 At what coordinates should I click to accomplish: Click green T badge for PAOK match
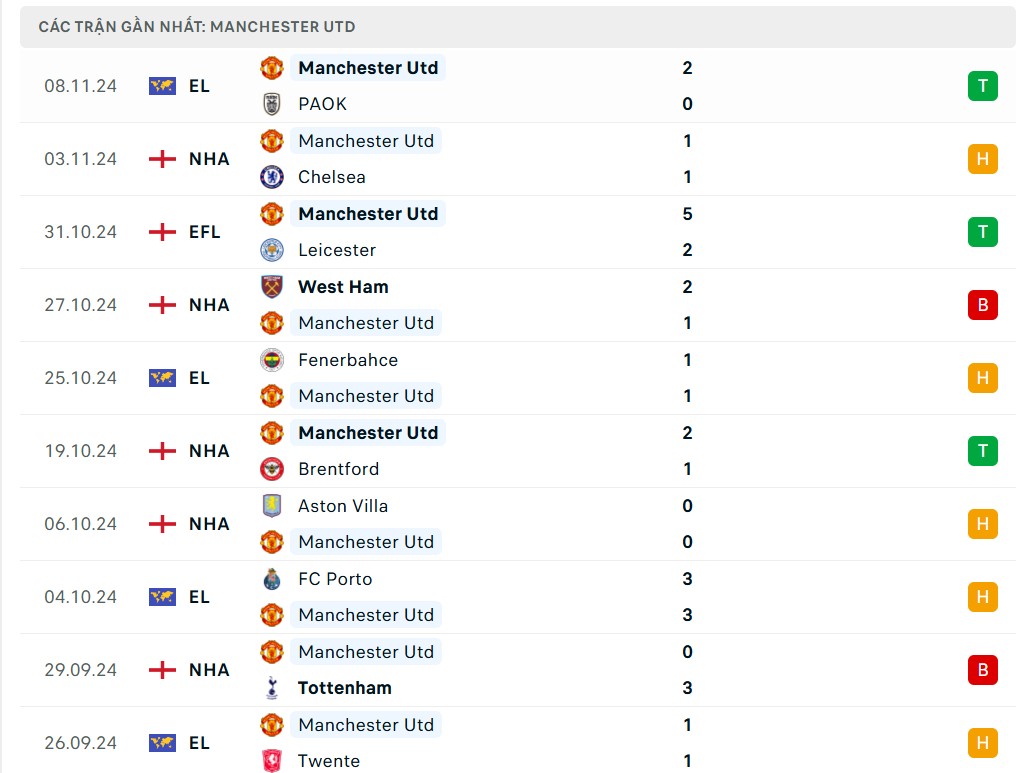point(982,86)
